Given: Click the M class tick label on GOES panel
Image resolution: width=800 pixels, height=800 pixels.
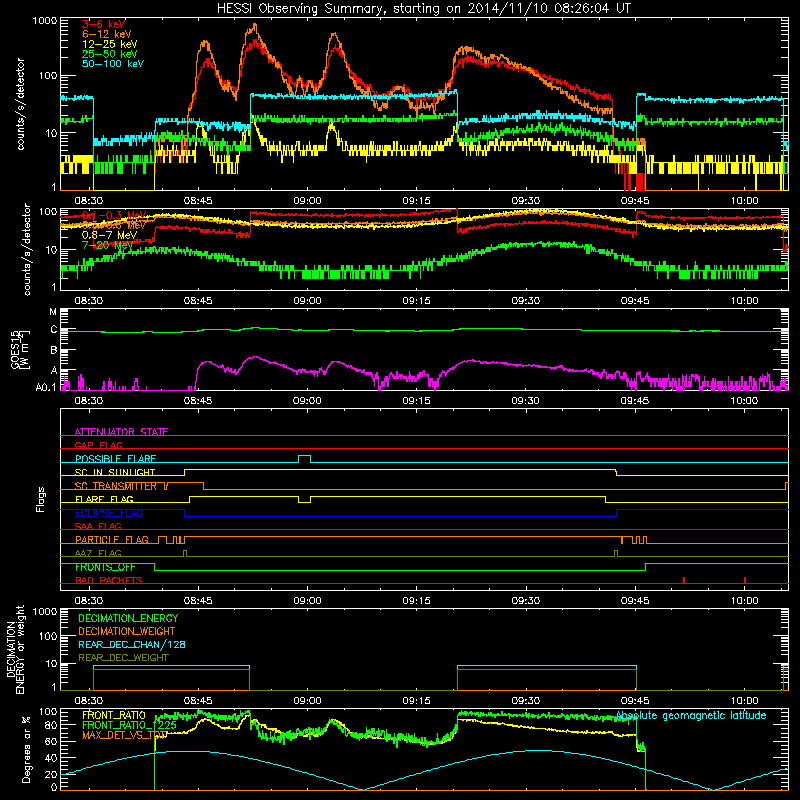Looking at the screenshot, I should click(x=53, y=312).
